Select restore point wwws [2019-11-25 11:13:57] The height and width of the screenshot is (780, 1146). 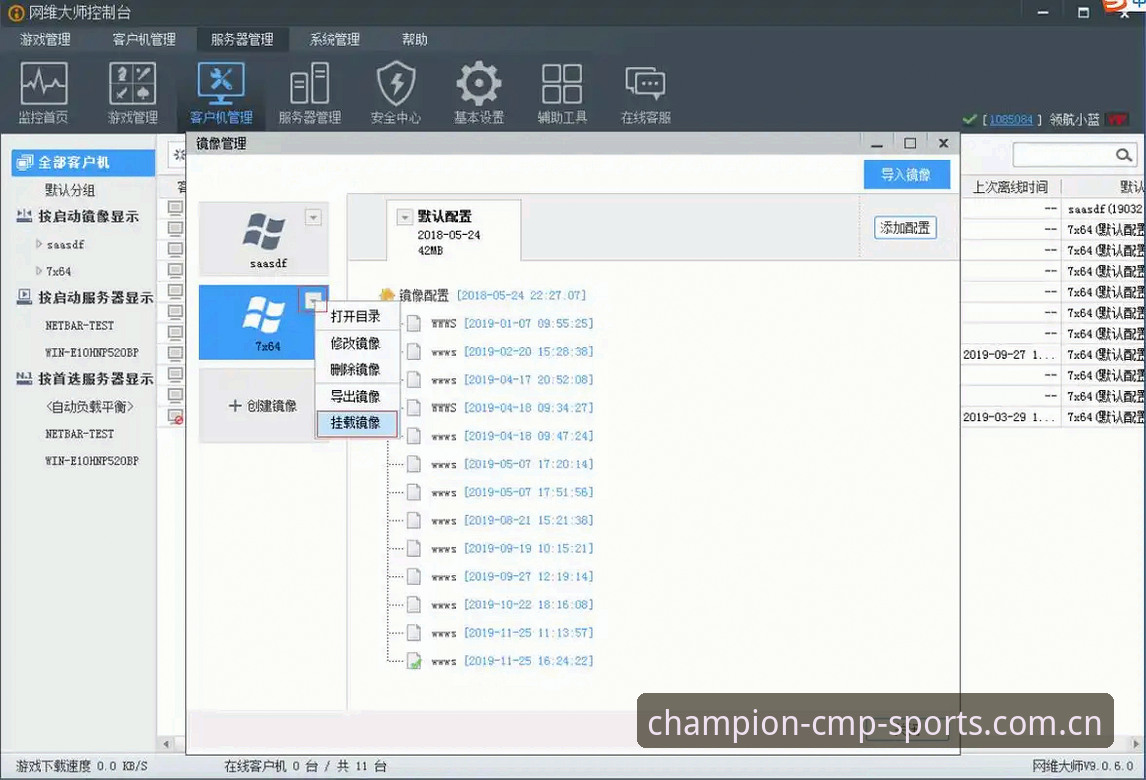[512, 633]
